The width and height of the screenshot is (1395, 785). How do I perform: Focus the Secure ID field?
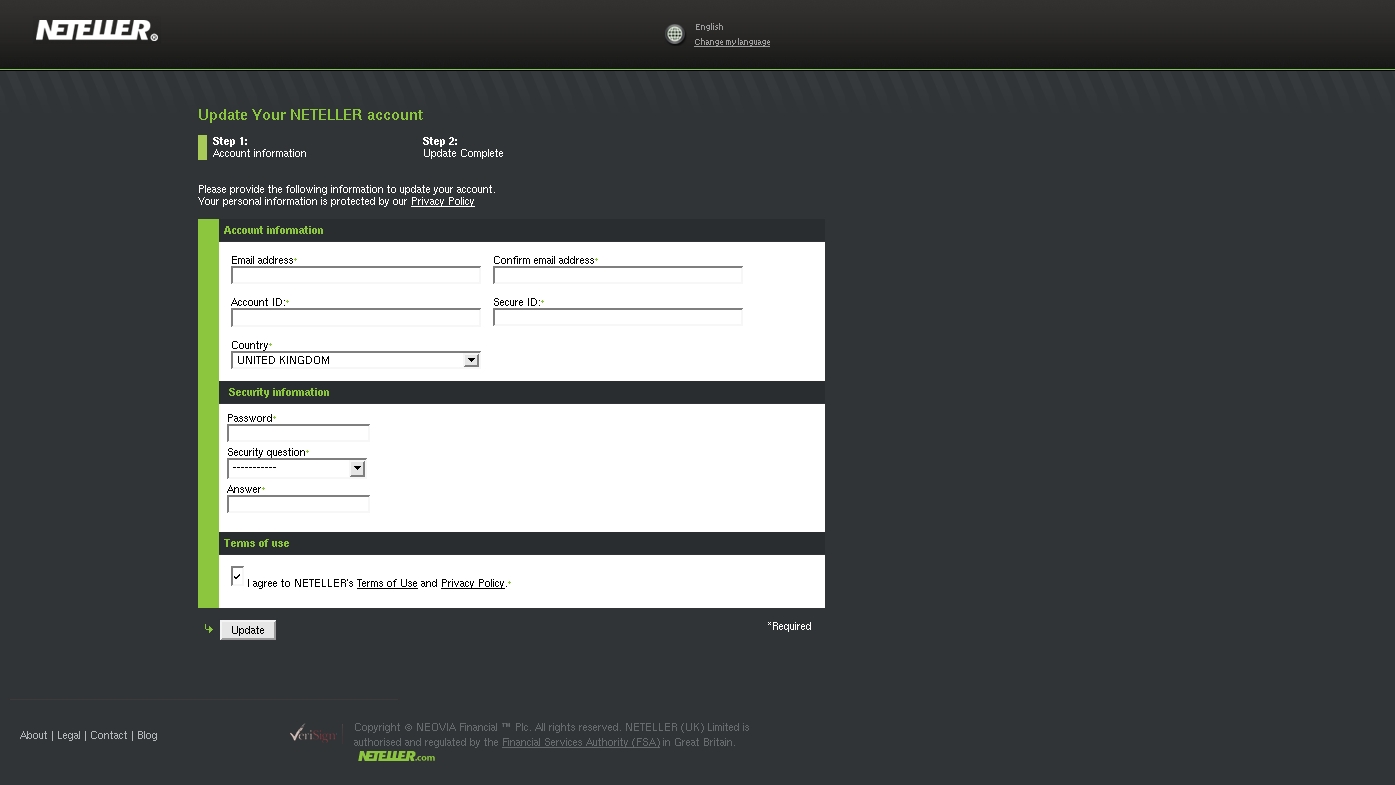coord(618,317)
